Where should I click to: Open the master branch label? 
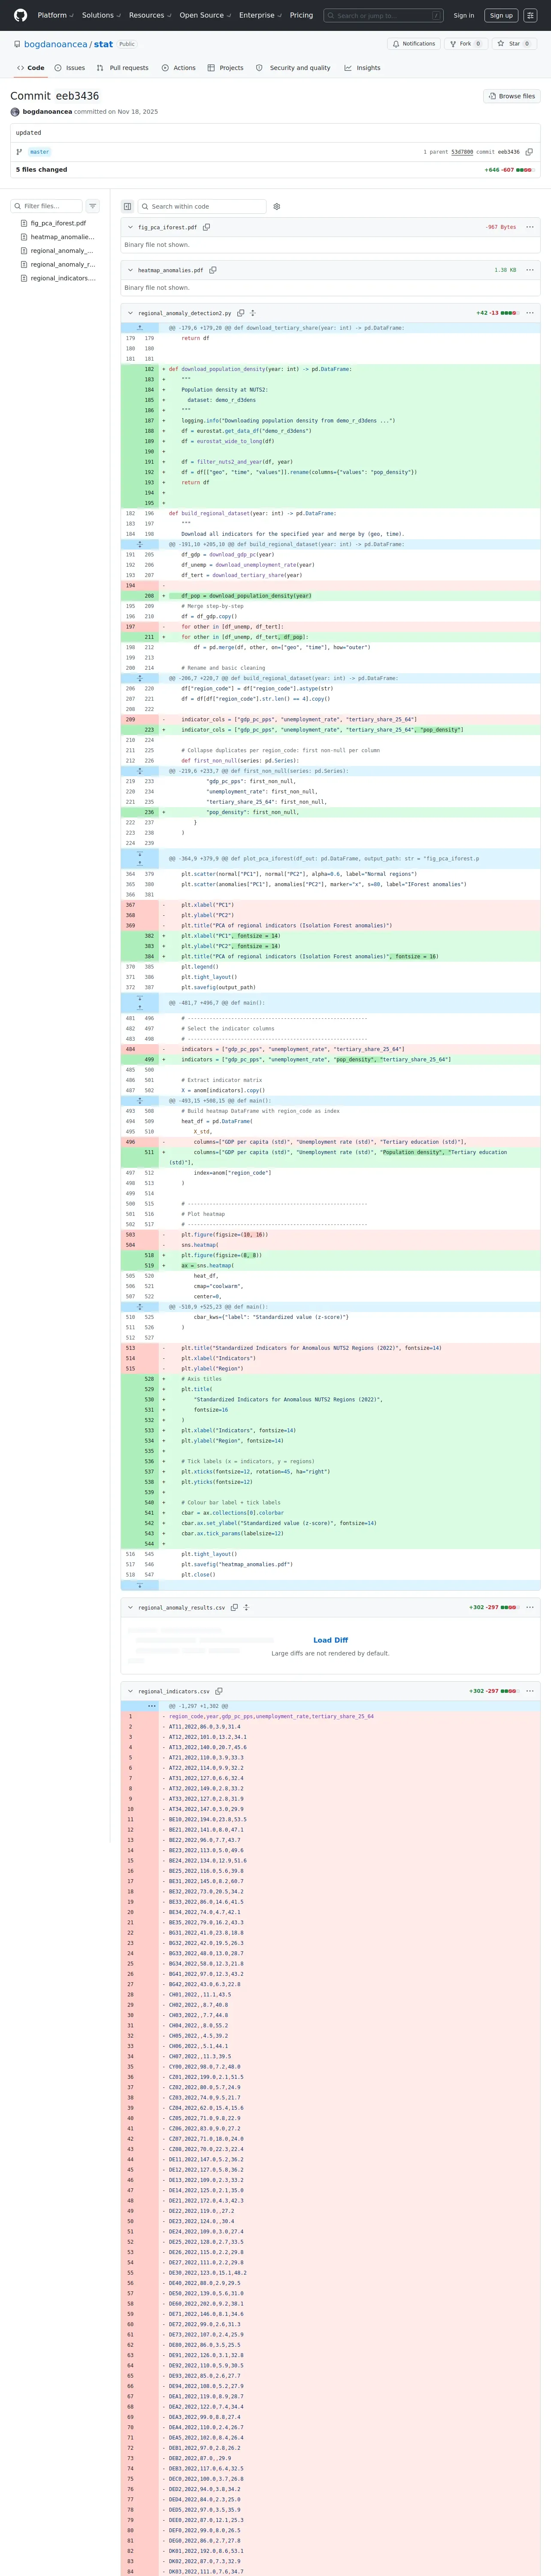[x=40, y=152]
